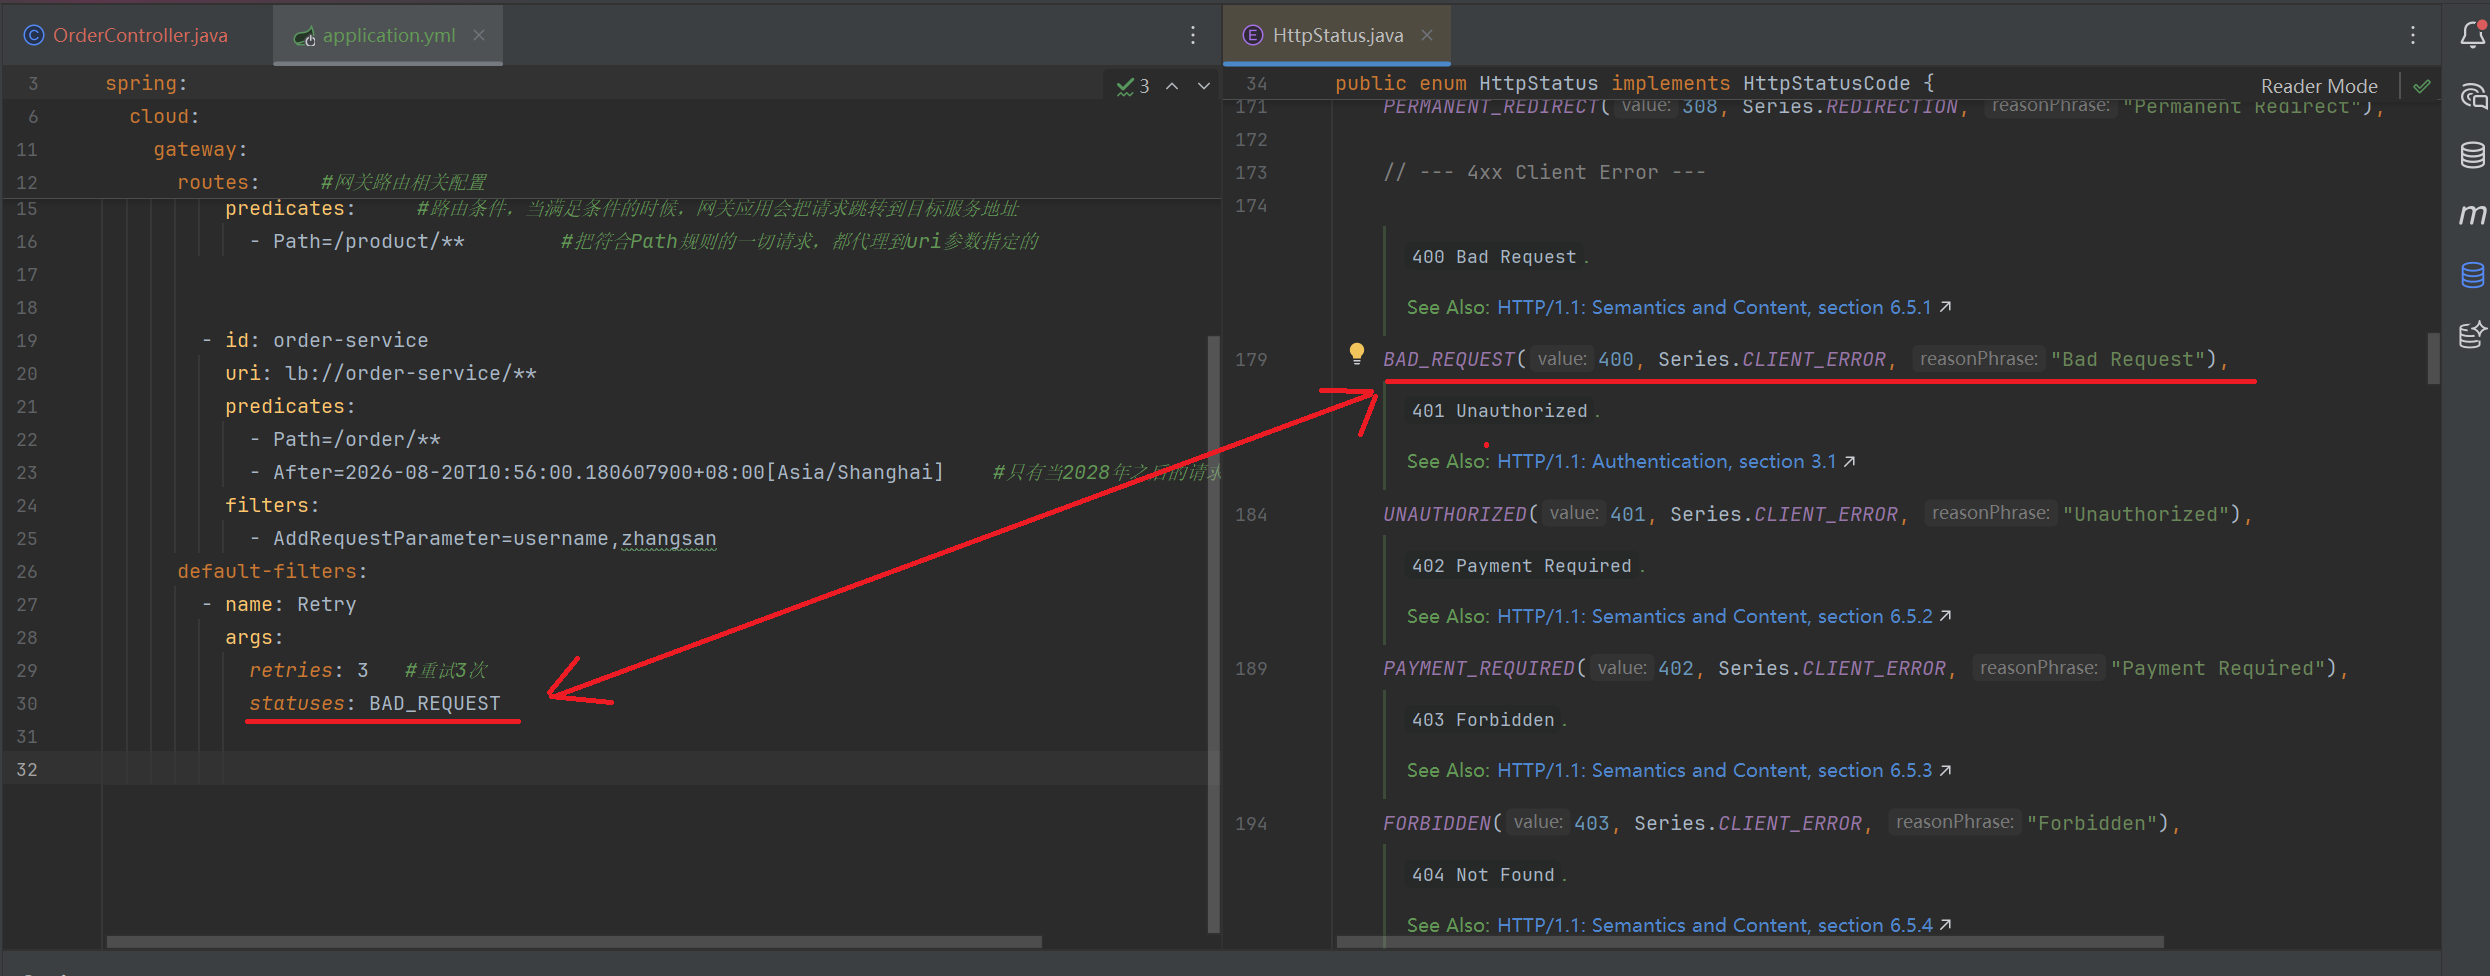Open left editor tab options menu
2490x976 pixels.
click(1193, 35)
